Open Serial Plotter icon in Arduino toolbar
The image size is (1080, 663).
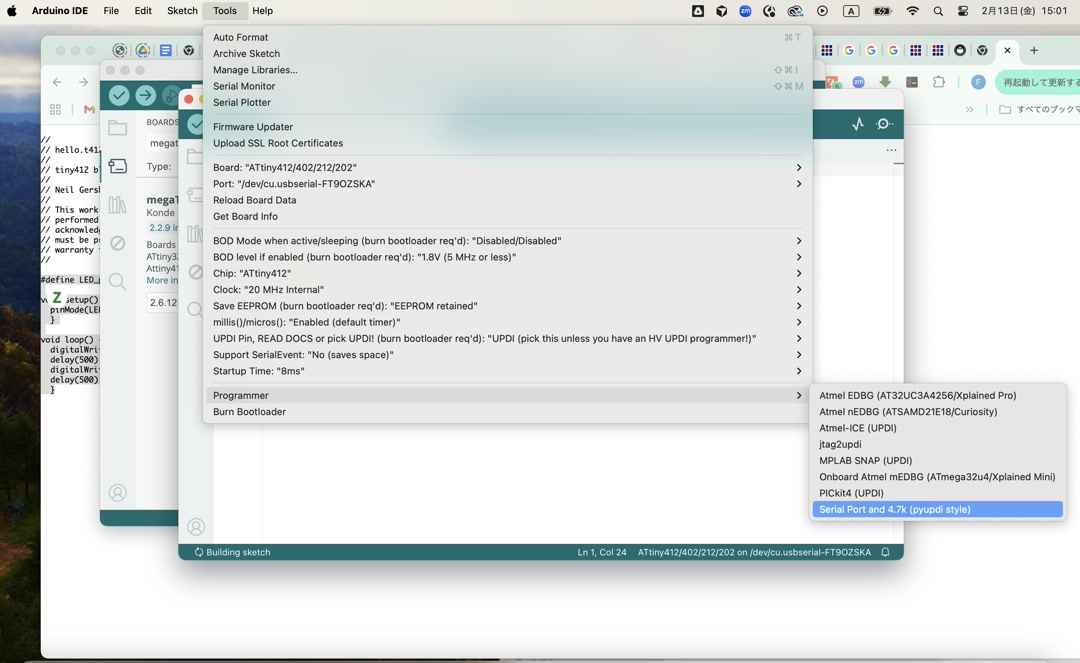pyautogui.click(x=858, y=124)
